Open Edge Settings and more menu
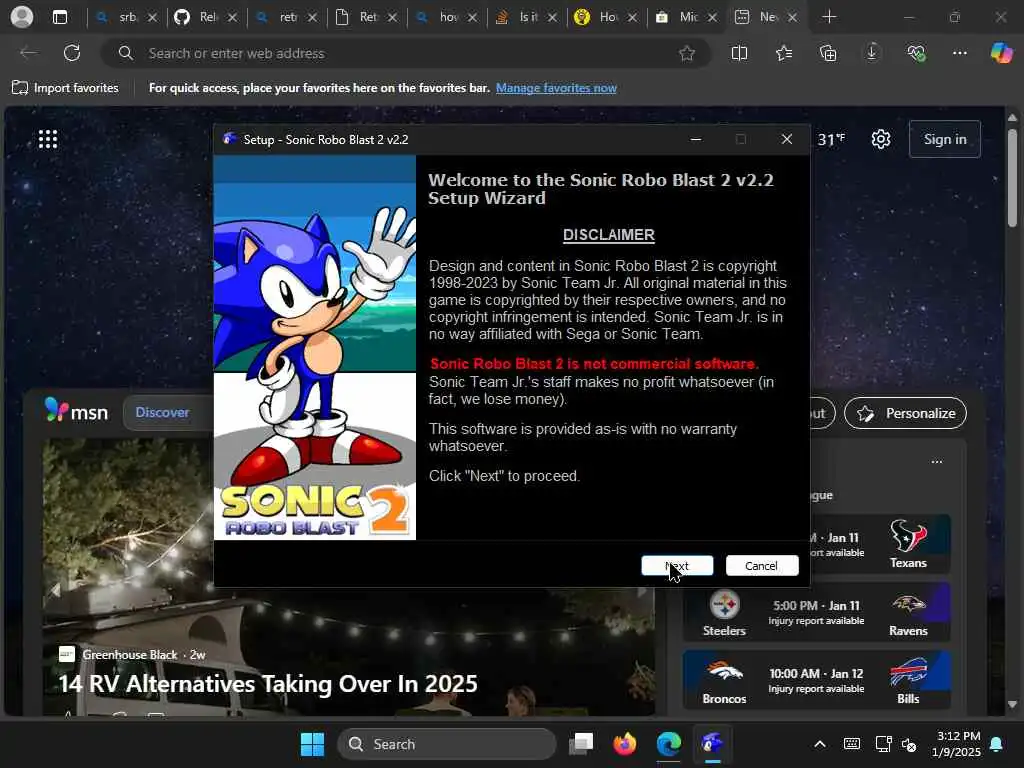This screenshot has height=768, width=1024. (x=959, y=53)
